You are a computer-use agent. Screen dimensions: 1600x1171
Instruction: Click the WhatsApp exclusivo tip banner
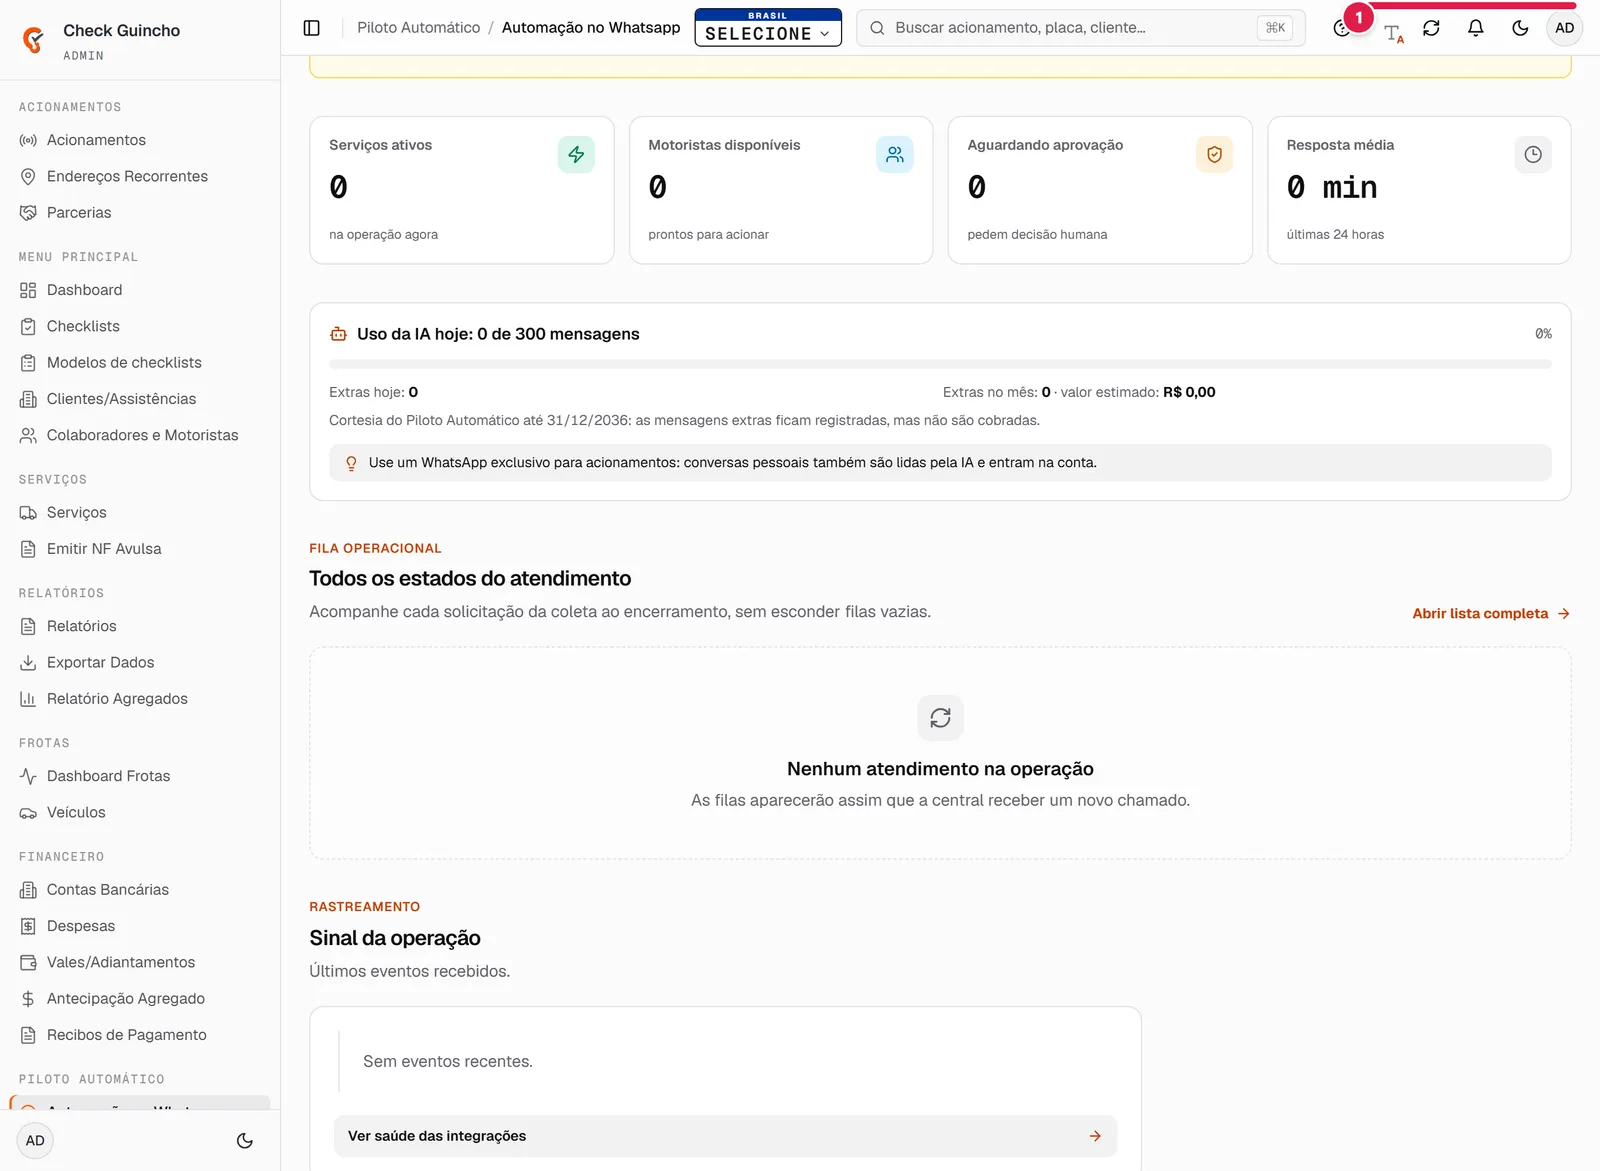click(x=940, y=463)
